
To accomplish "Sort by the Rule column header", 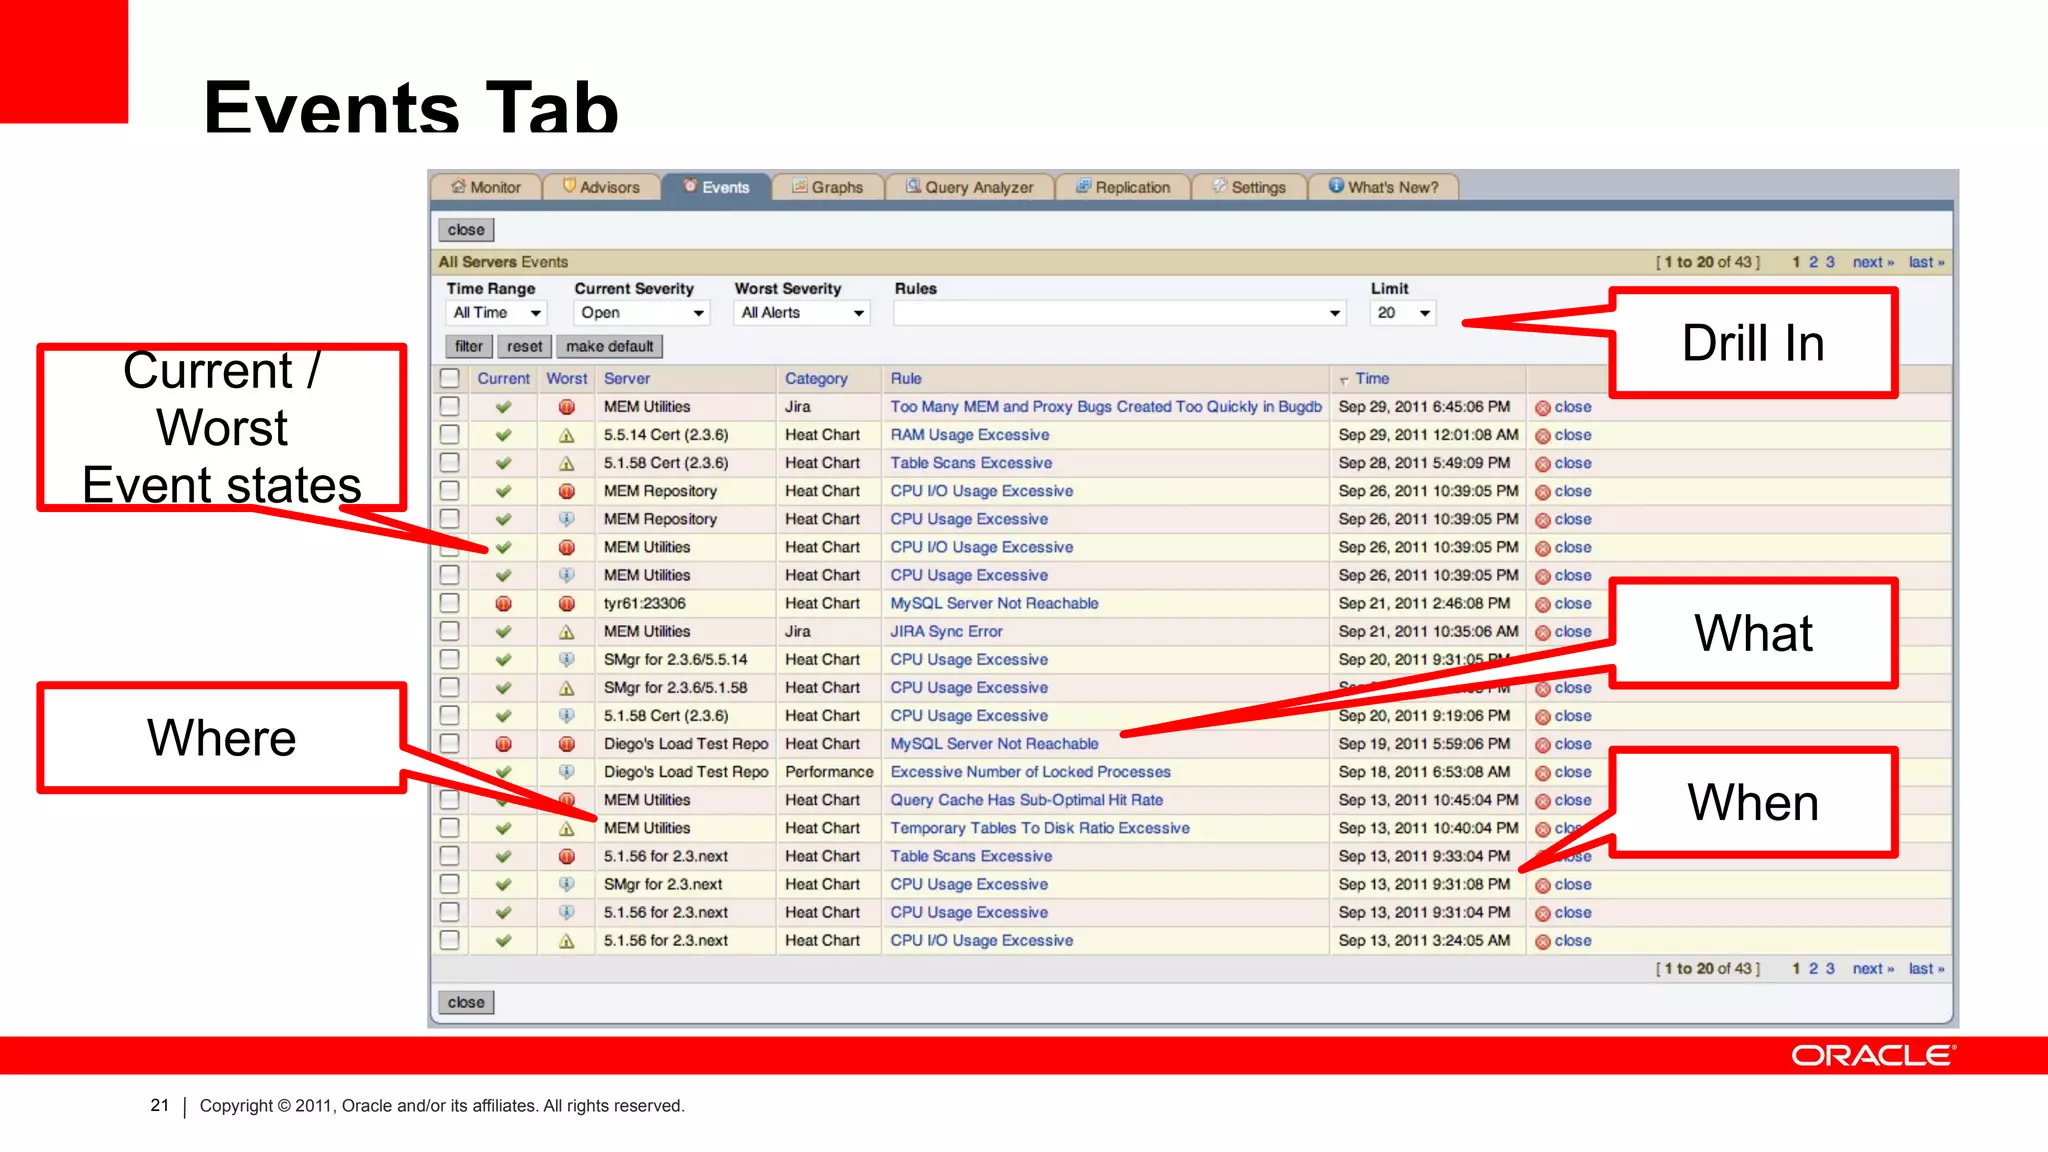I will pyautogui.click(x=906, y=379).
